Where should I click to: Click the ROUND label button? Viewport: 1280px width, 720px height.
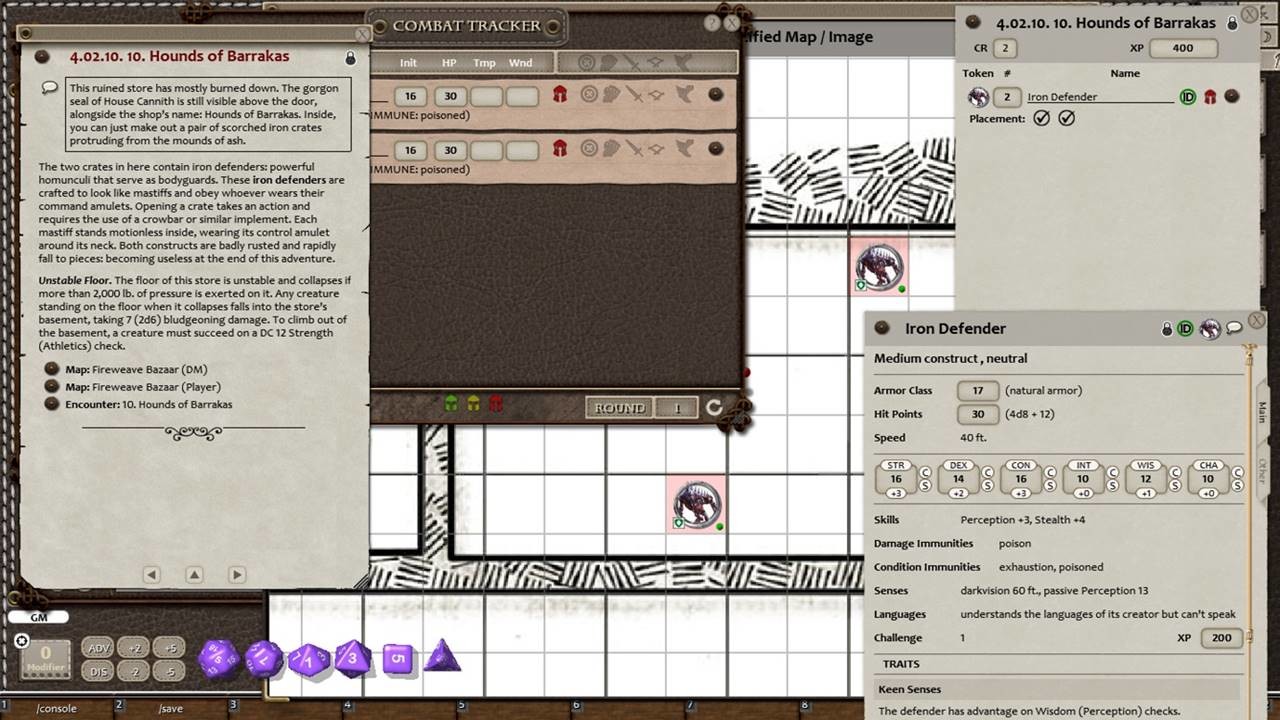pyautogui.click(x=620, y=408)
